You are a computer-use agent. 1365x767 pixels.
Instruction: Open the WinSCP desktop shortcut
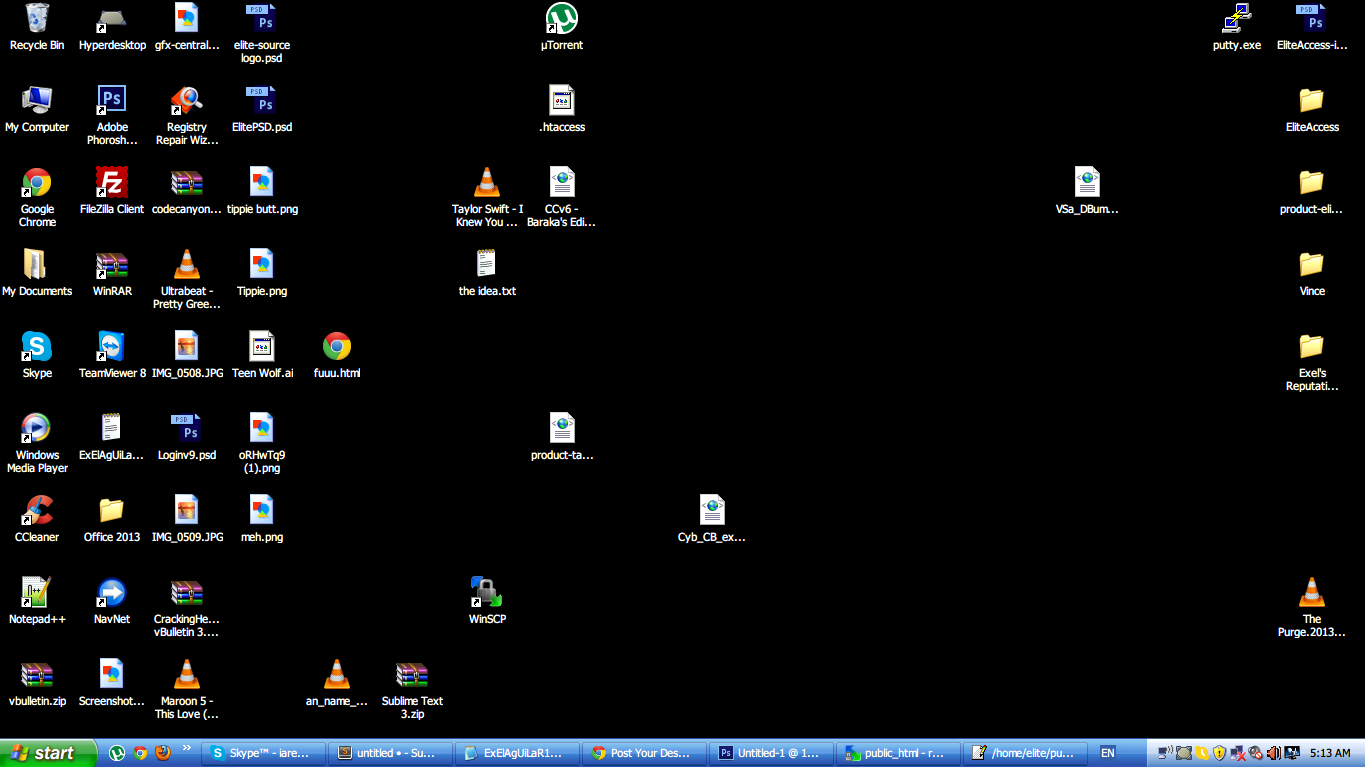pos(487,593)
